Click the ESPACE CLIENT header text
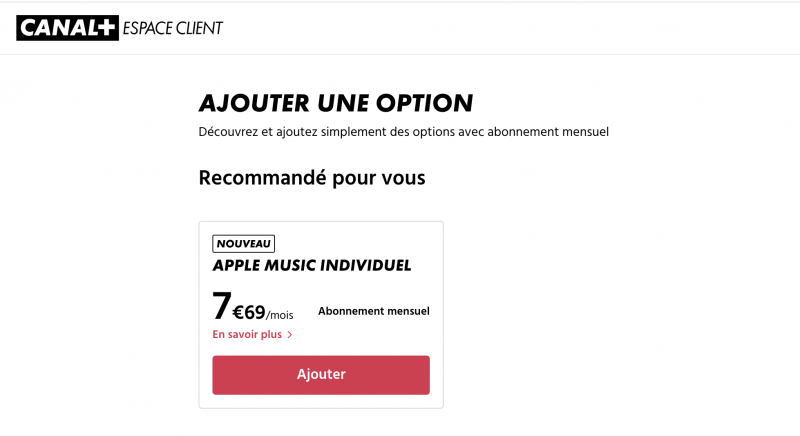800x436 pixels. click(173, 27)
